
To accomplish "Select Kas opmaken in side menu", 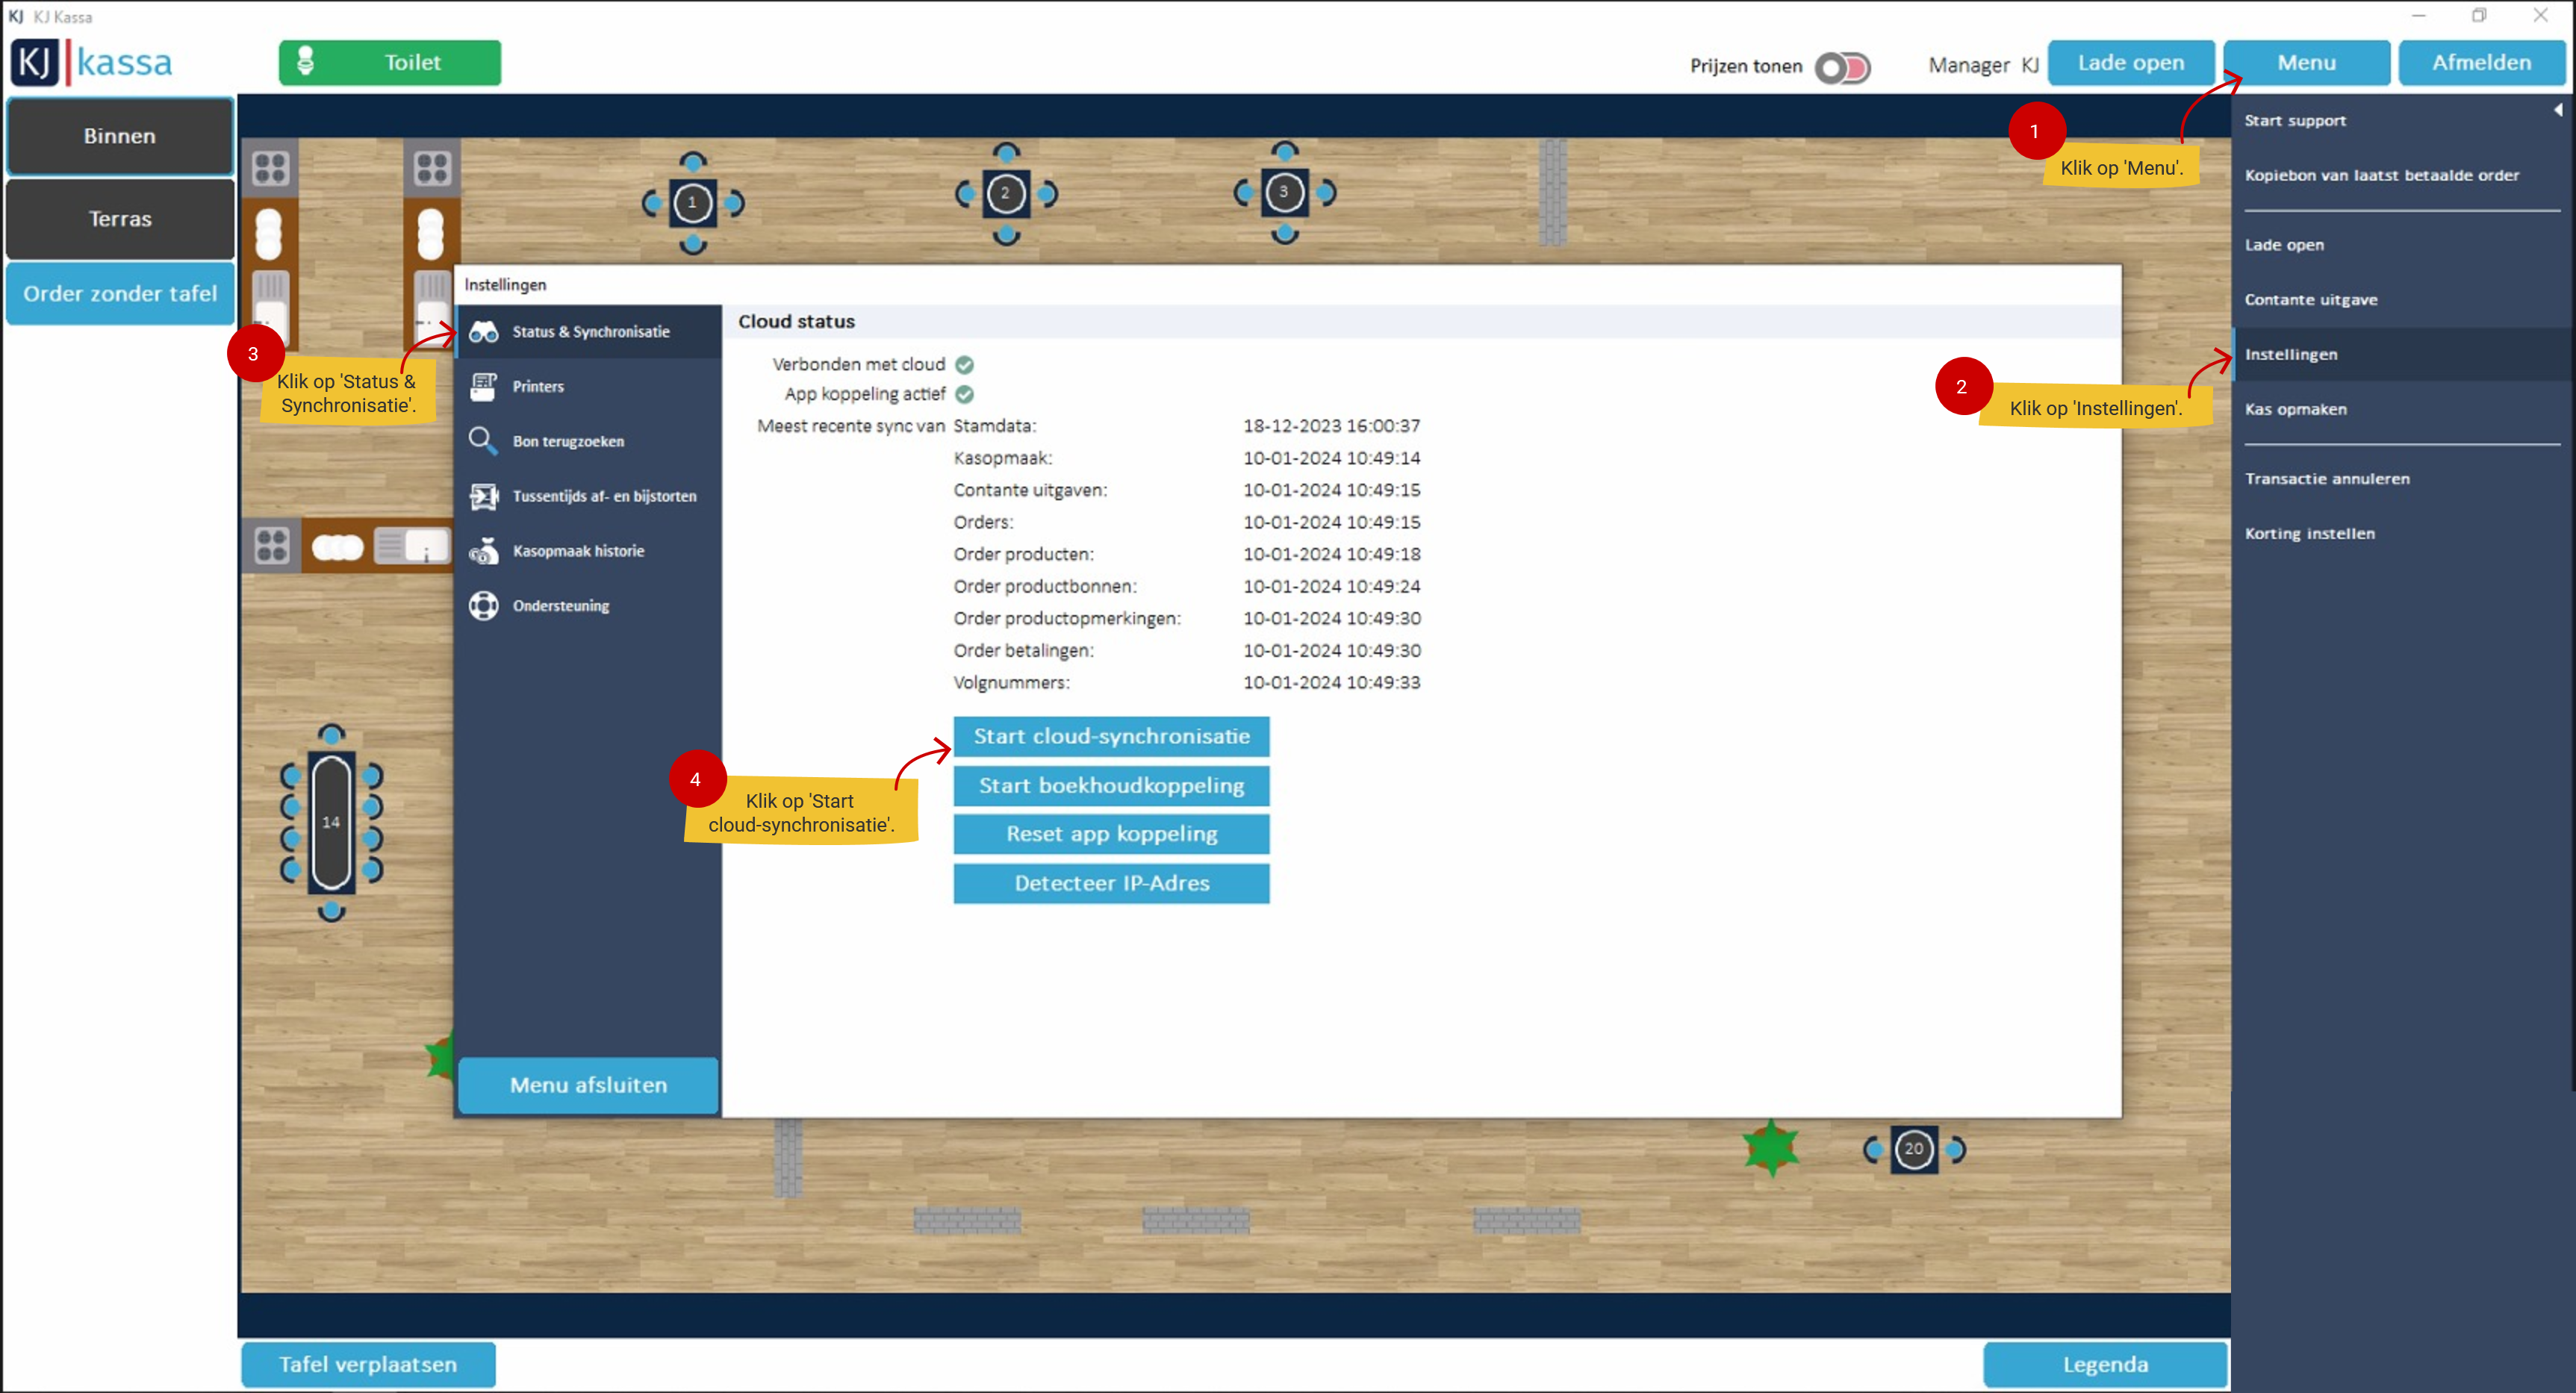I will point(2295,409).
